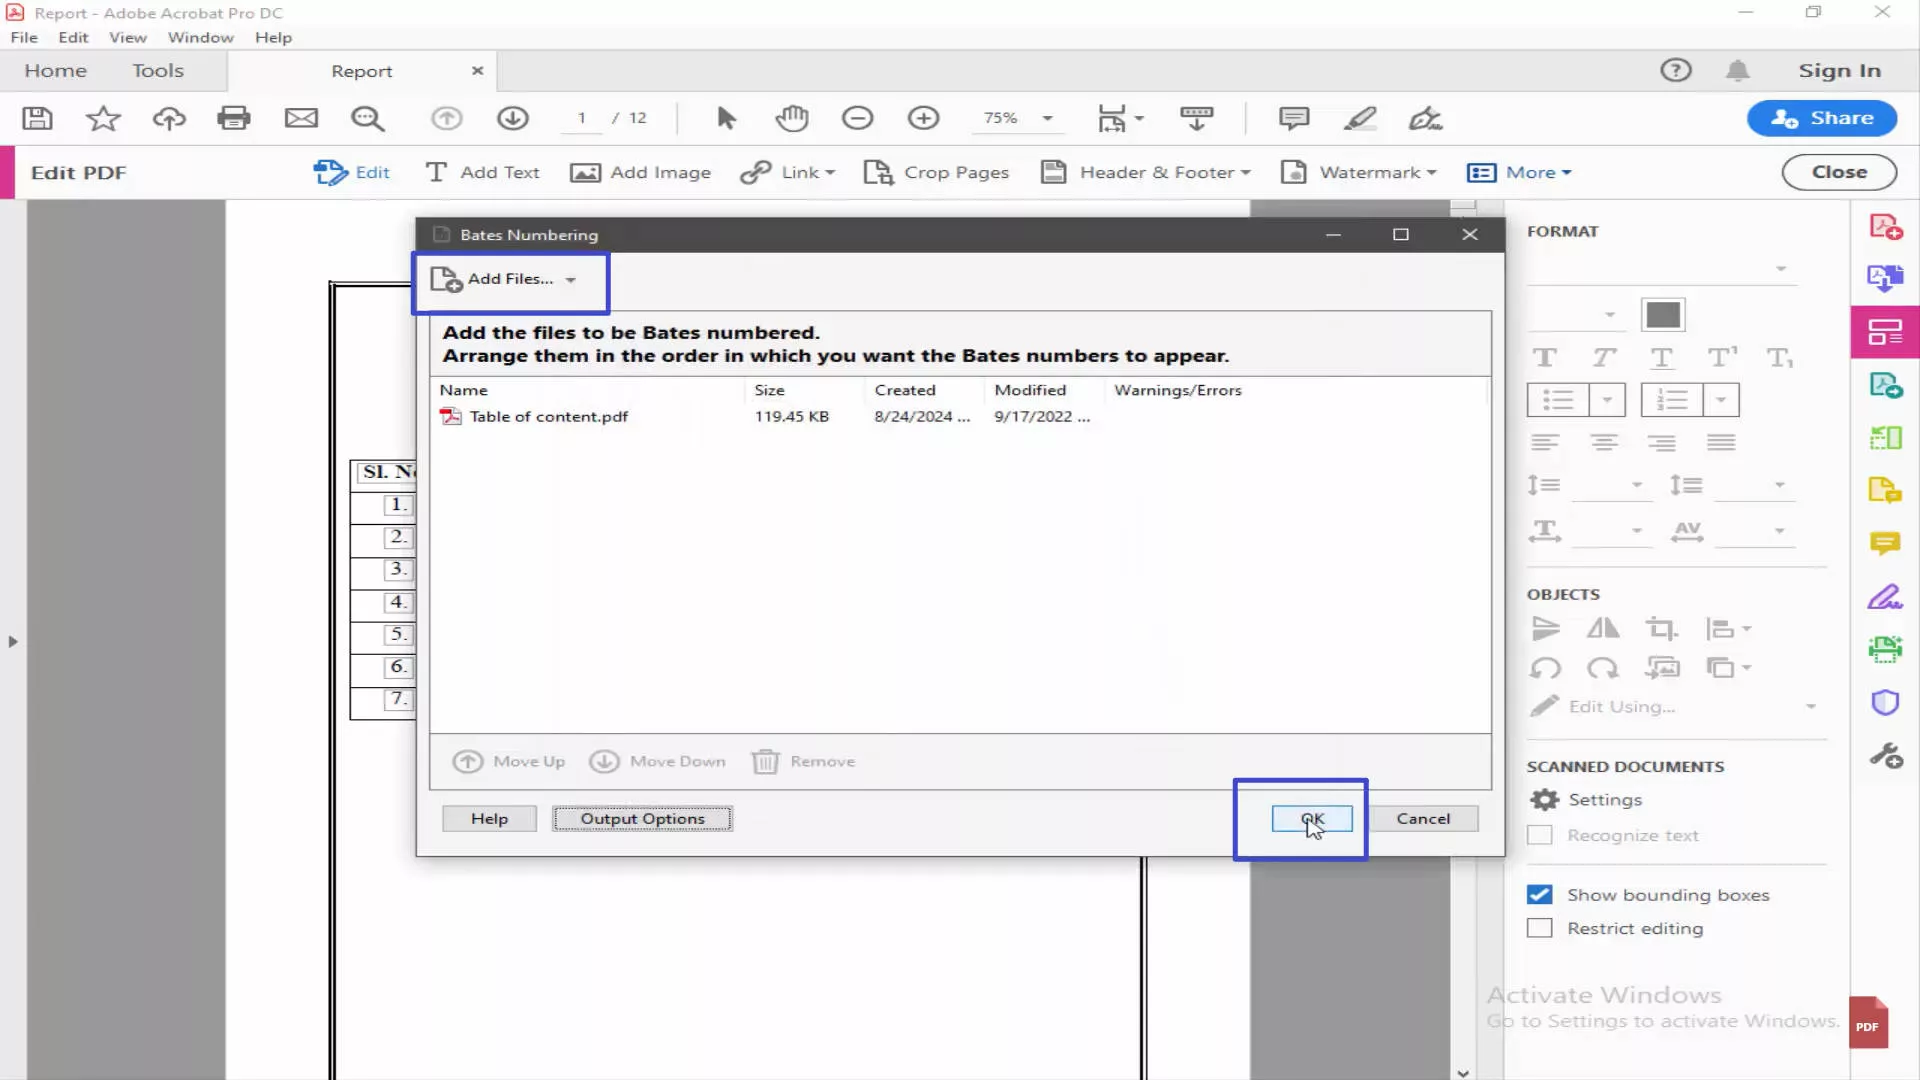This screenshot has height=1080, width=1920.
Task: Click the Output Options button
Action: (x=641, y=818)
